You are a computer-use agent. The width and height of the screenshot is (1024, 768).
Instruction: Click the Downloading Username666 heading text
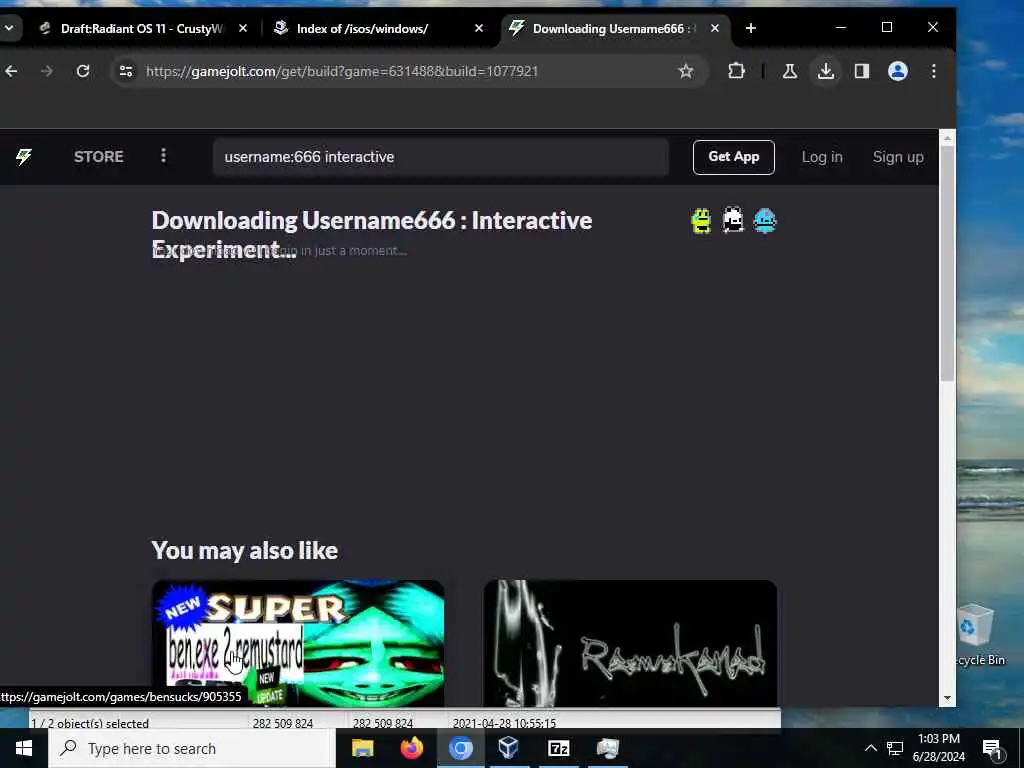click(372, 235)
